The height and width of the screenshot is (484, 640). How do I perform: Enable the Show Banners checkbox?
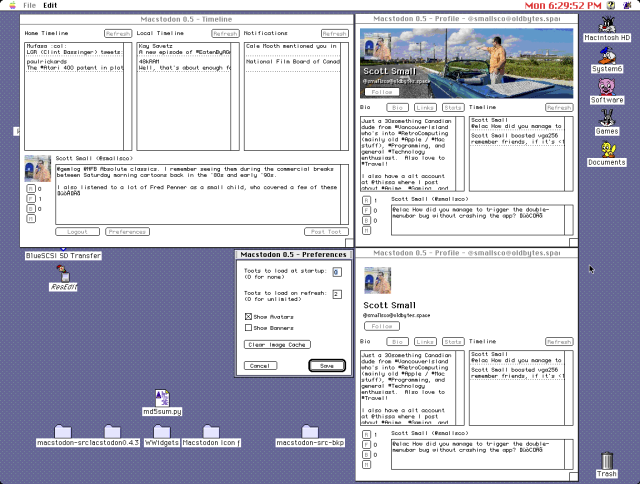(249, 327)
